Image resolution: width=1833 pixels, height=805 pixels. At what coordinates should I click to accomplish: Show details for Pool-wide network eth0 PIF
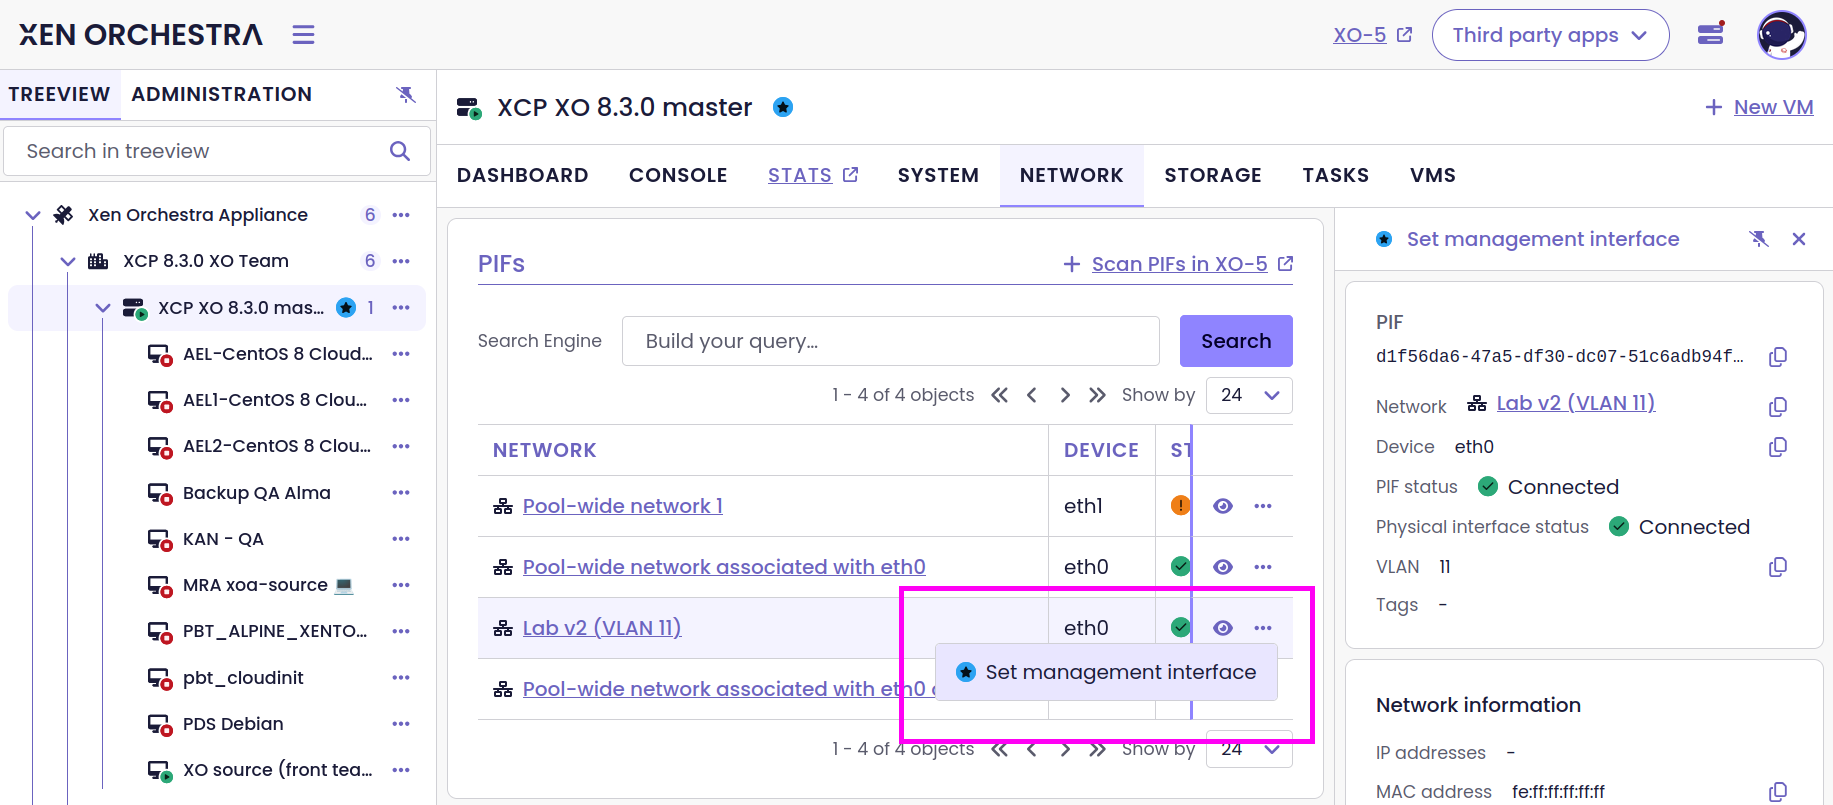point(1222,567)
